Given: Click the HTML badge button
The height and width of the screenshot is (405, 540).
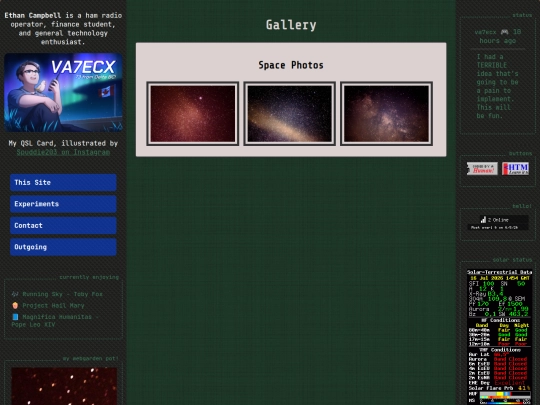Looking at the screenshot, I should (515, 169).
